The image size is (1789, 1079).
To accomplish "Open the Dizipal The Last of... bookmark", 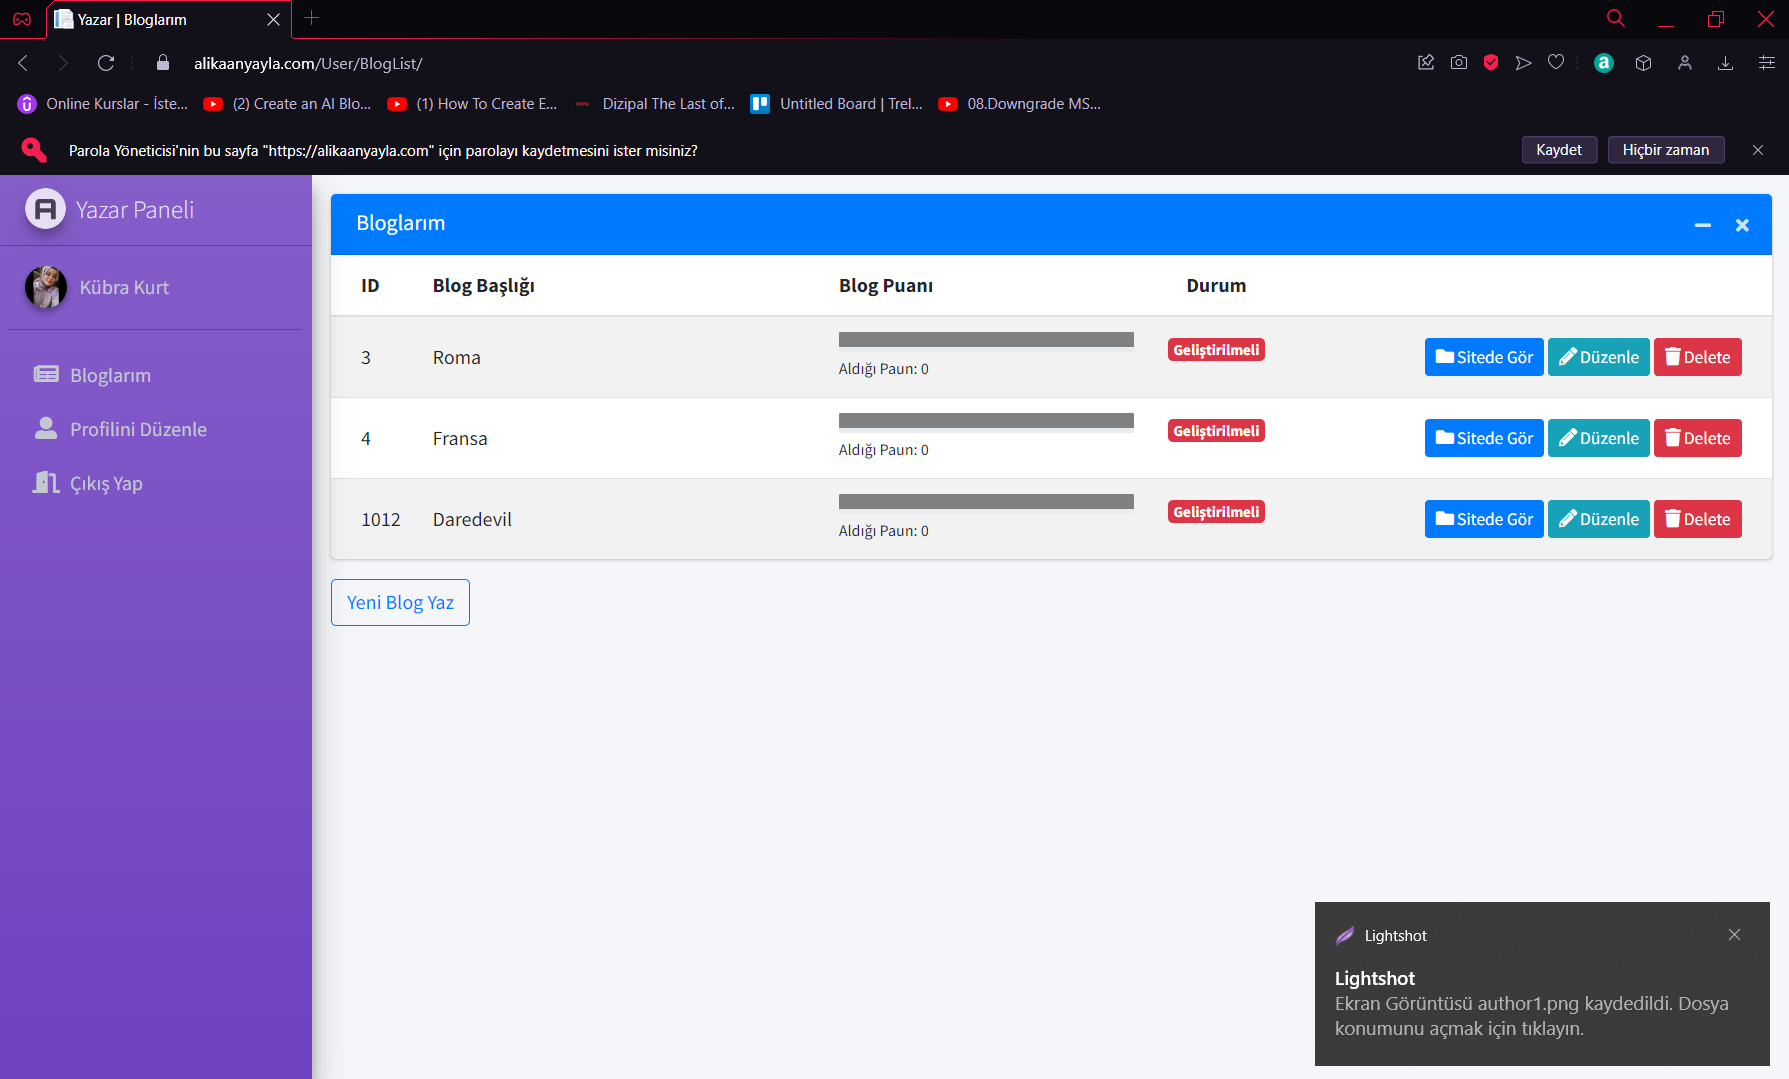I will click(x=655, y=104).
